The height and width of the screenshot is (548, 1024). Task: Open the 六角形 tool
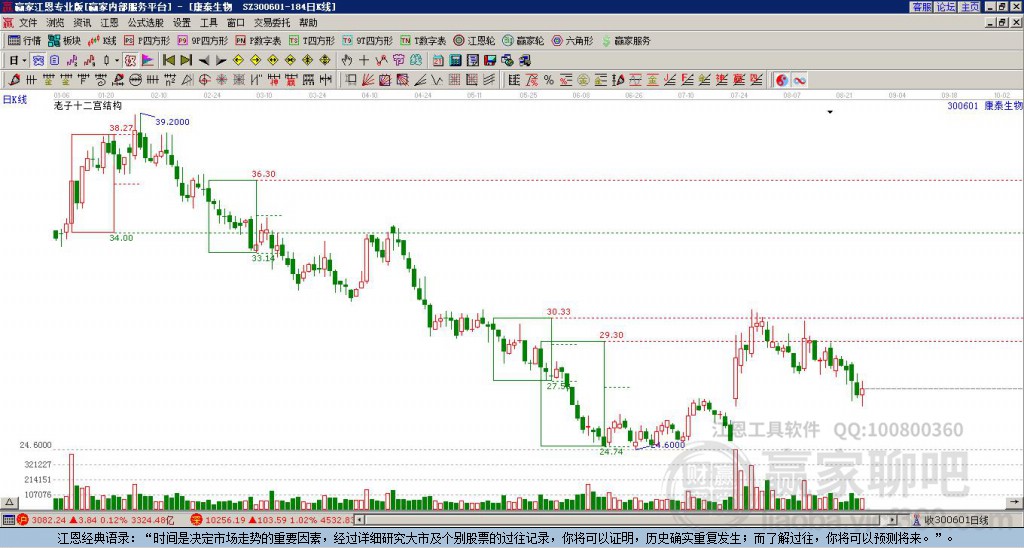[572, 40]
